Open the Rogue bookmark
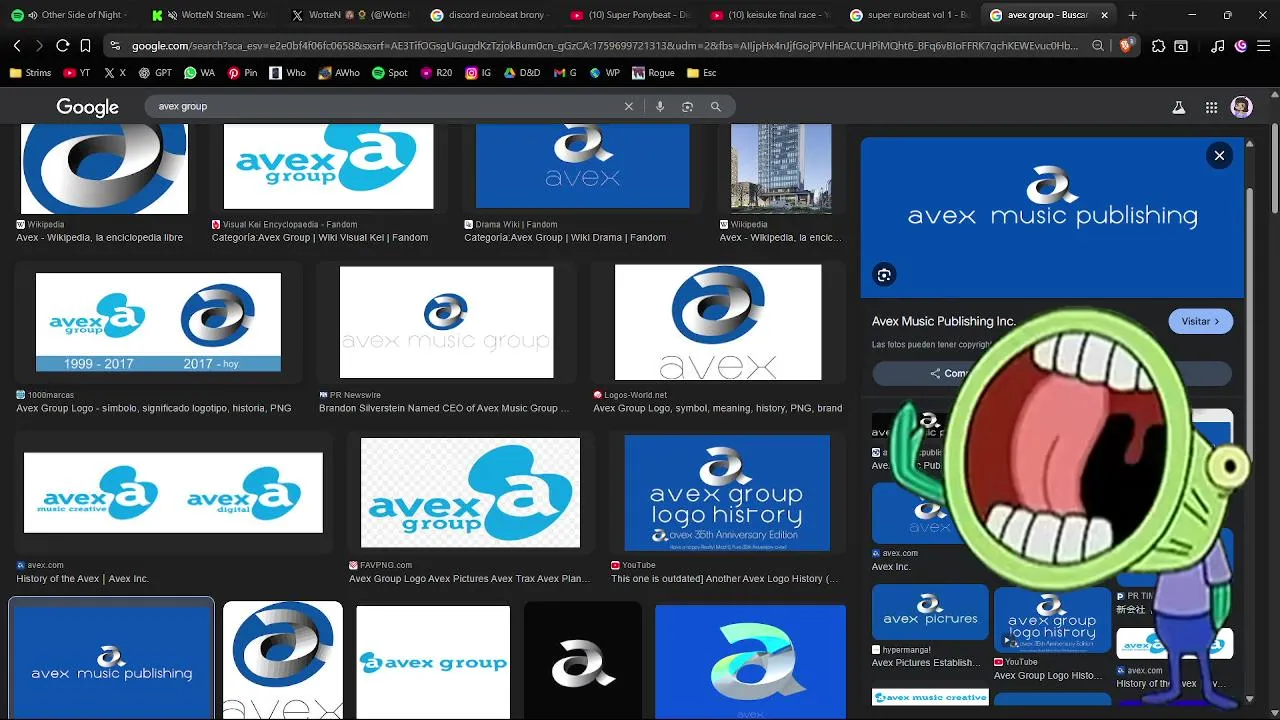 tap(652, 73)
